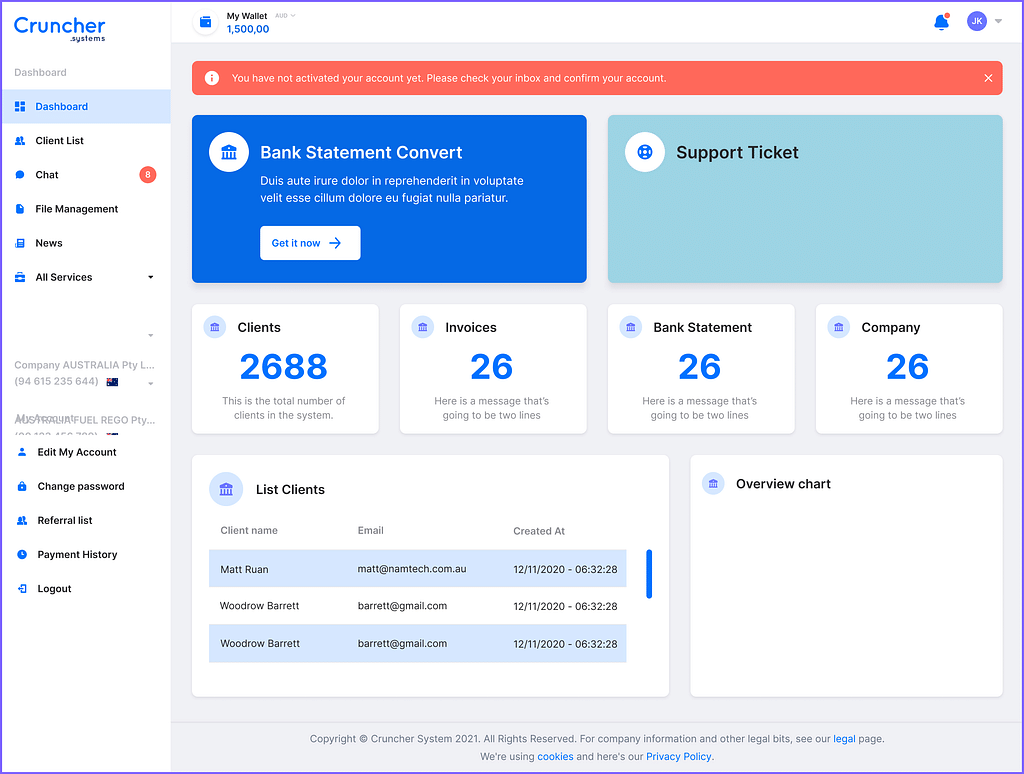Dismiss the account activation alert

click(x=988, y=78)
